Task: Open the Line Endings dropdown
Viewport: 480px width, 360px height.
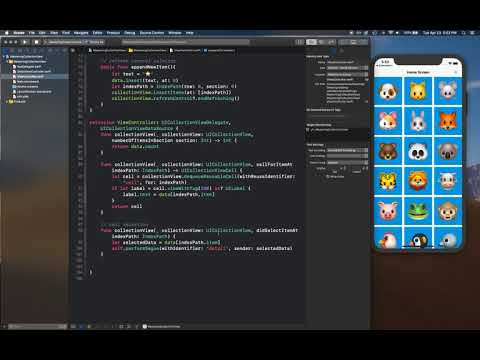Action: (347, 156)
